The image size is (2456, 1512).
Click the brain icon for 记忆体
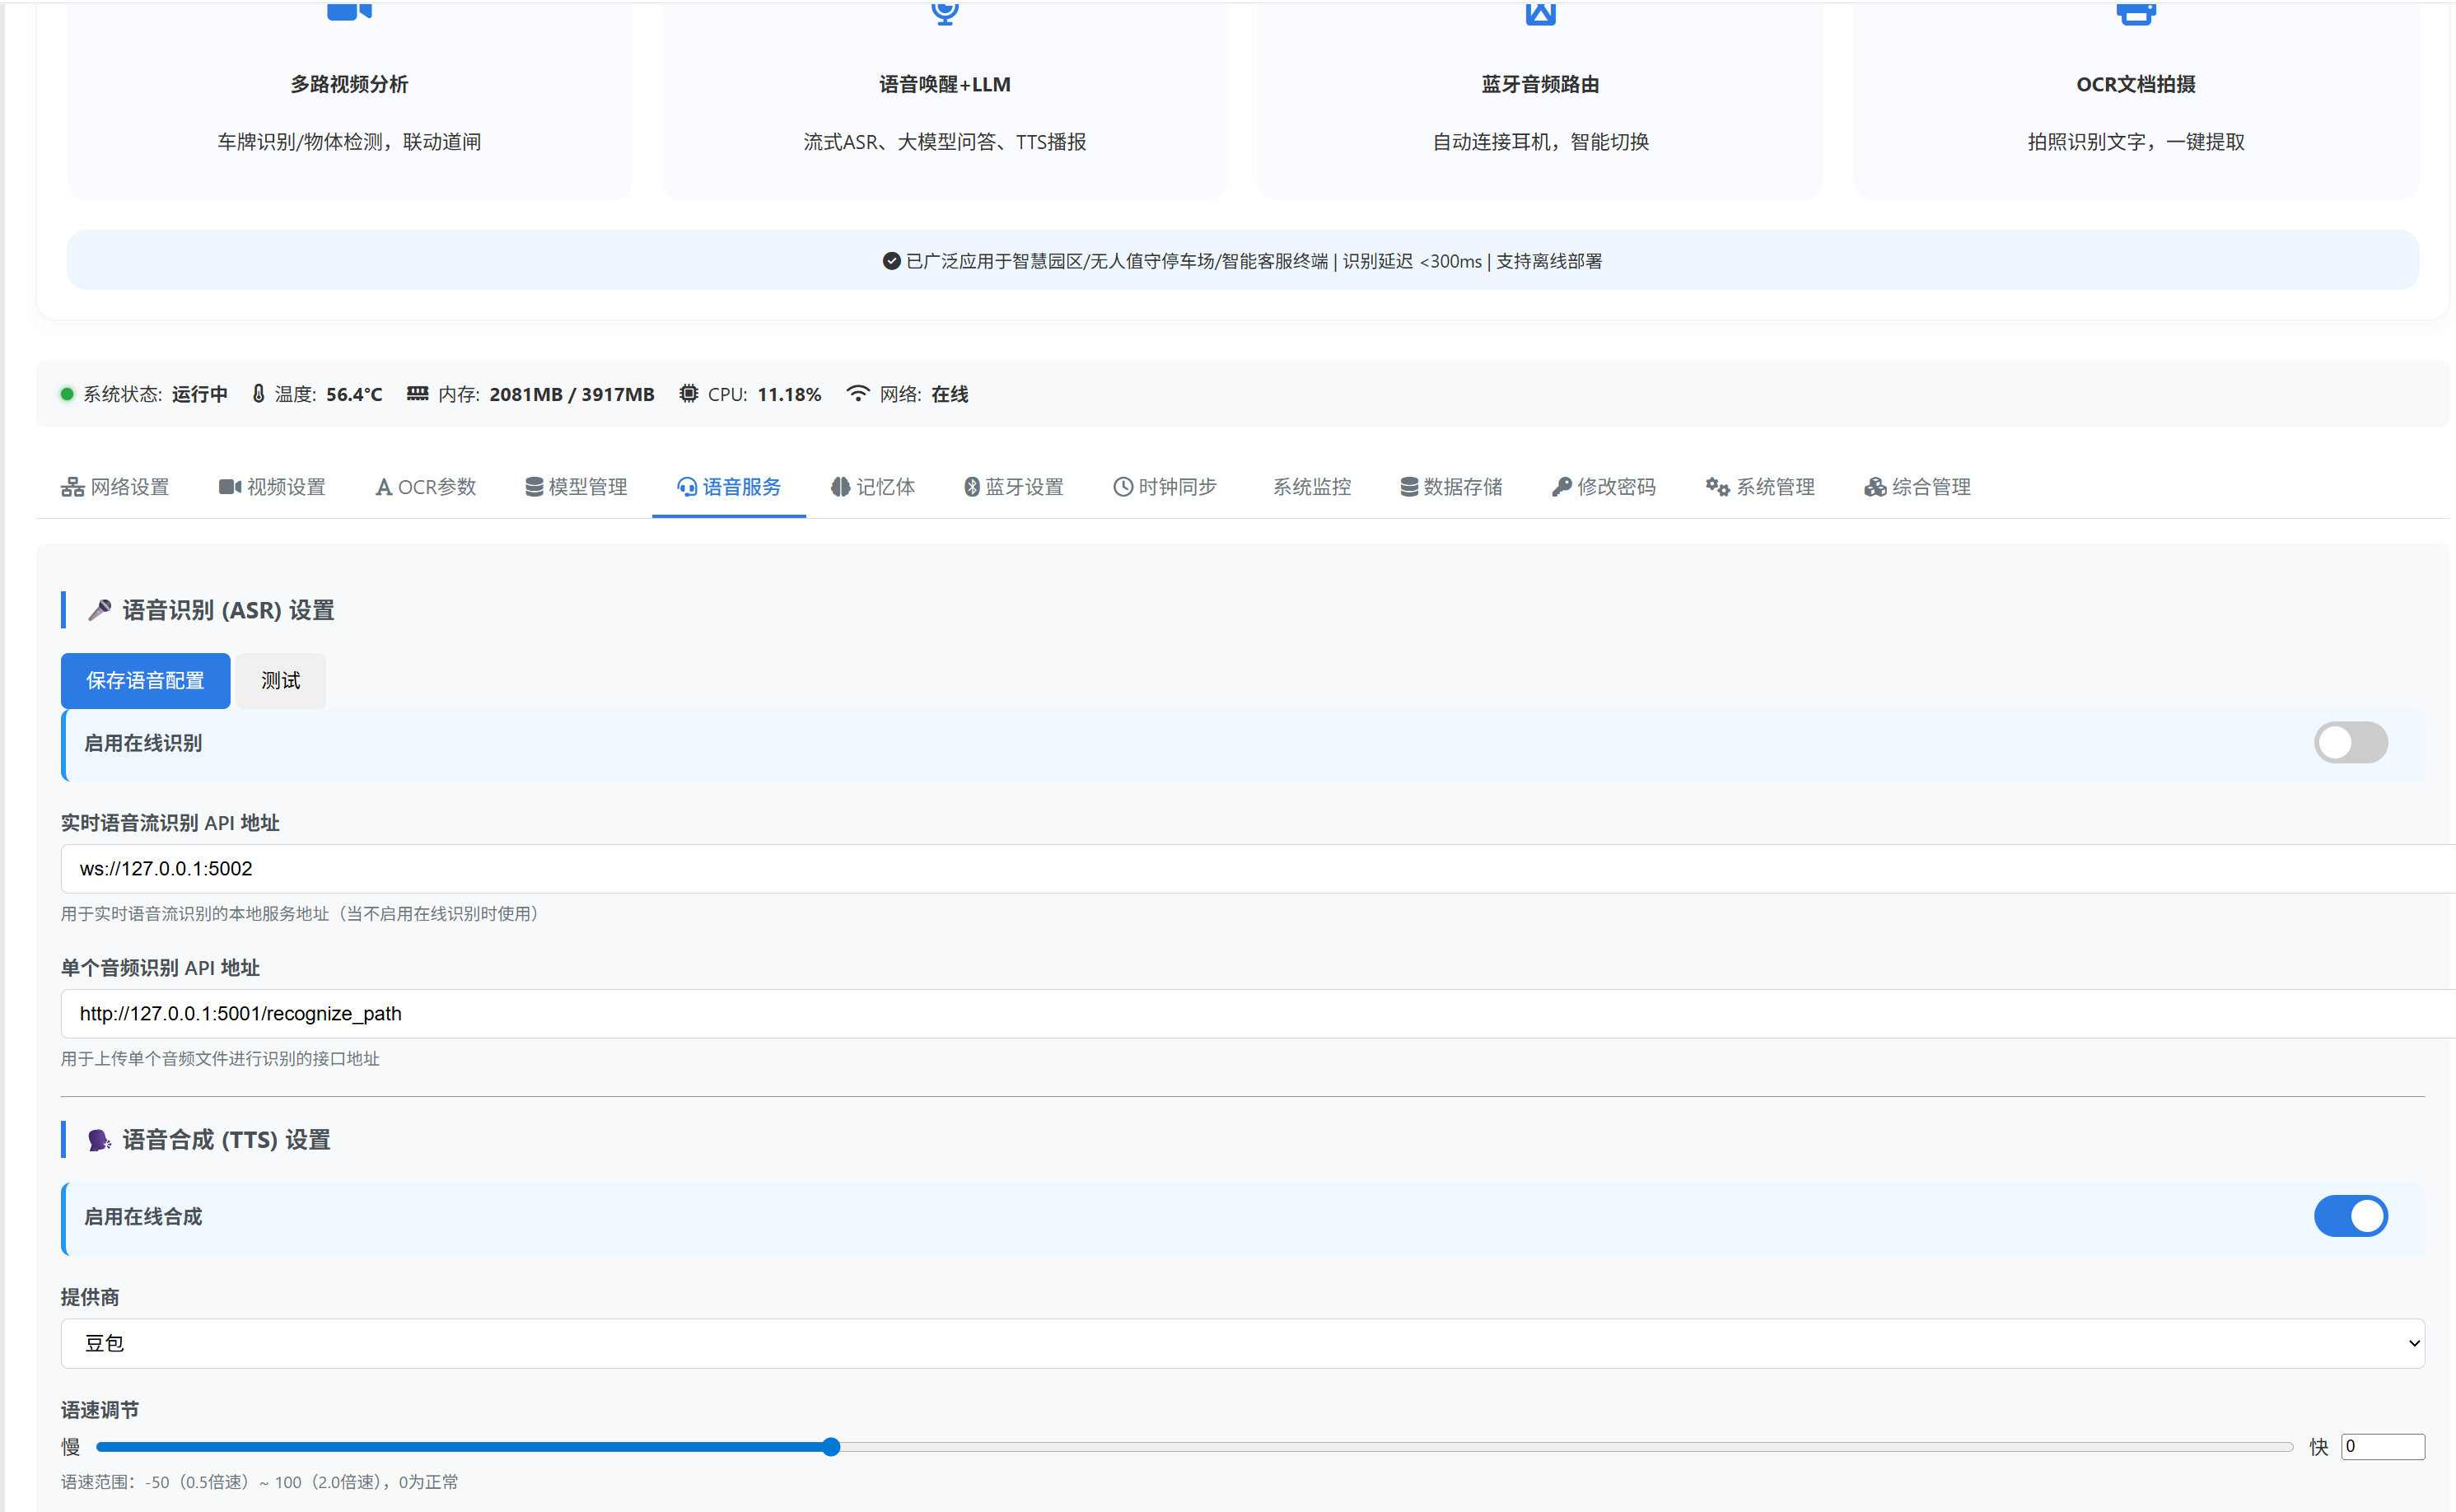pos(840,487)
